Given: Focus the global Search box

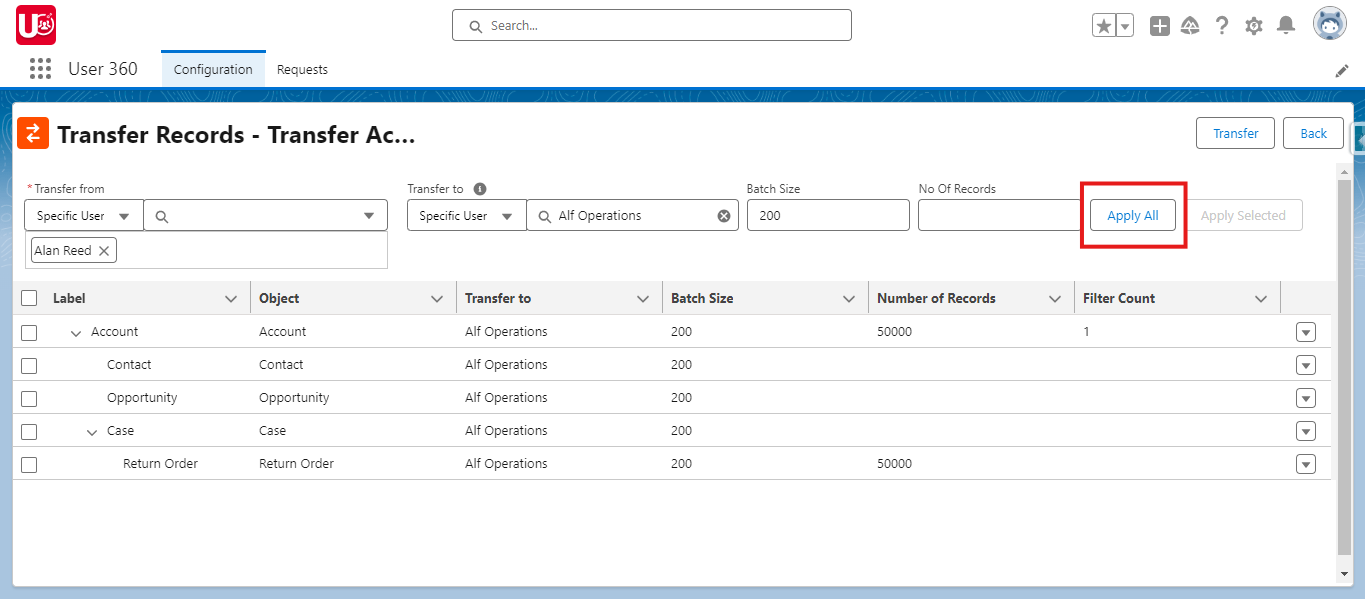Looking at the screenshot, I should click(652, 25).
